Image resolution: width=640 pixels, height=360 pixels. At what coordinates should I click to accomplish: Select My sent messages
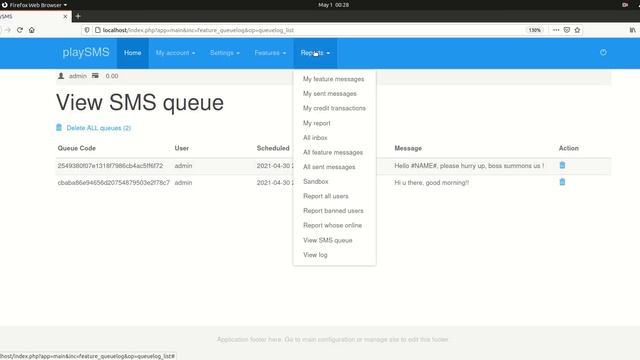(329, 93)
